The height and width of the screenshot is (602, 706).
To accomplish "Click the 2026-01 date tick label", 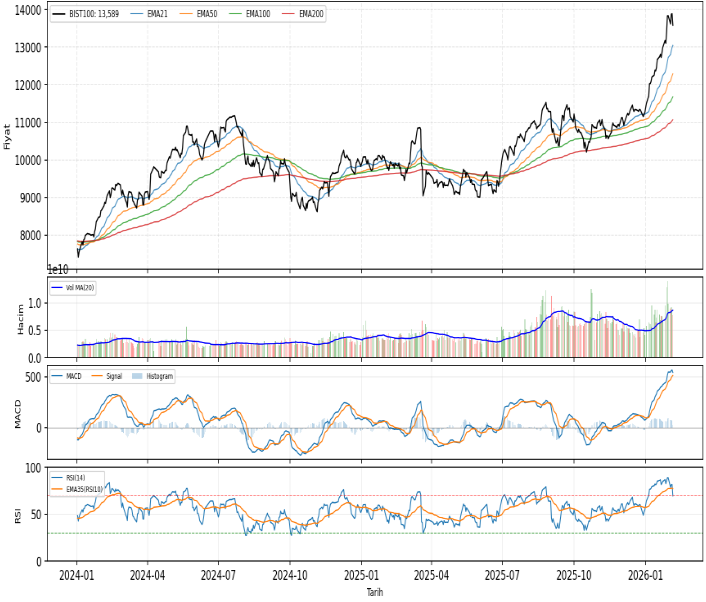I will coord(645,577).
